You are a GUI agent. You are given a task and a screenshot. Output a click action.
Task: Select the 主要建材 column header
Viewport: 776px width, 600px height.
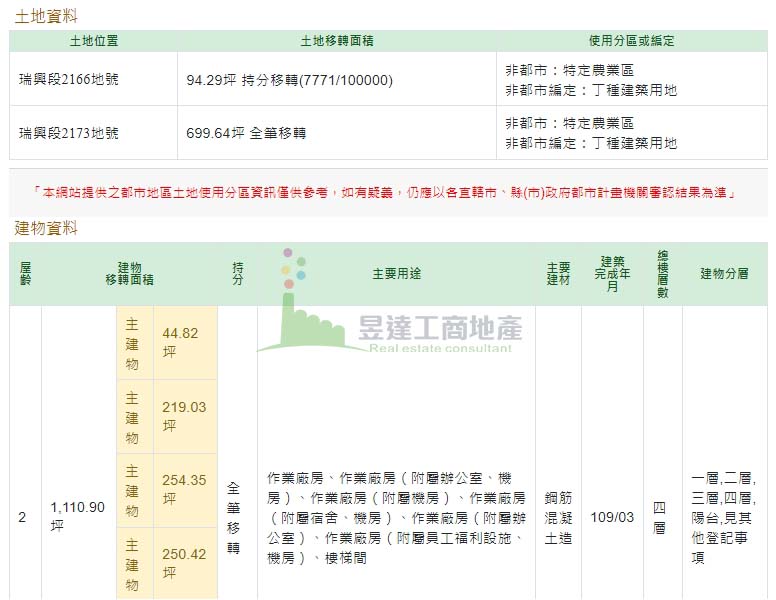(558, 274)
